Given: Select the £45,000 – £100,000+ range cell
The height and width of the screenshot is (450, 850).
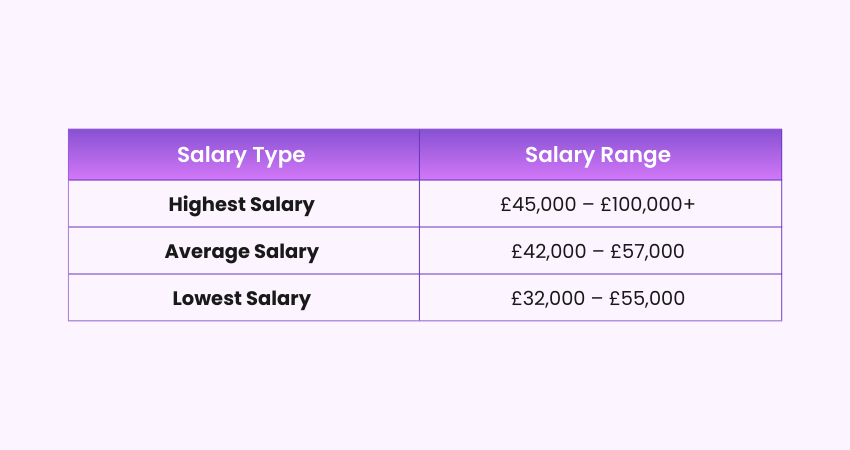Looking at the screenshot, I should click(598, 204).
